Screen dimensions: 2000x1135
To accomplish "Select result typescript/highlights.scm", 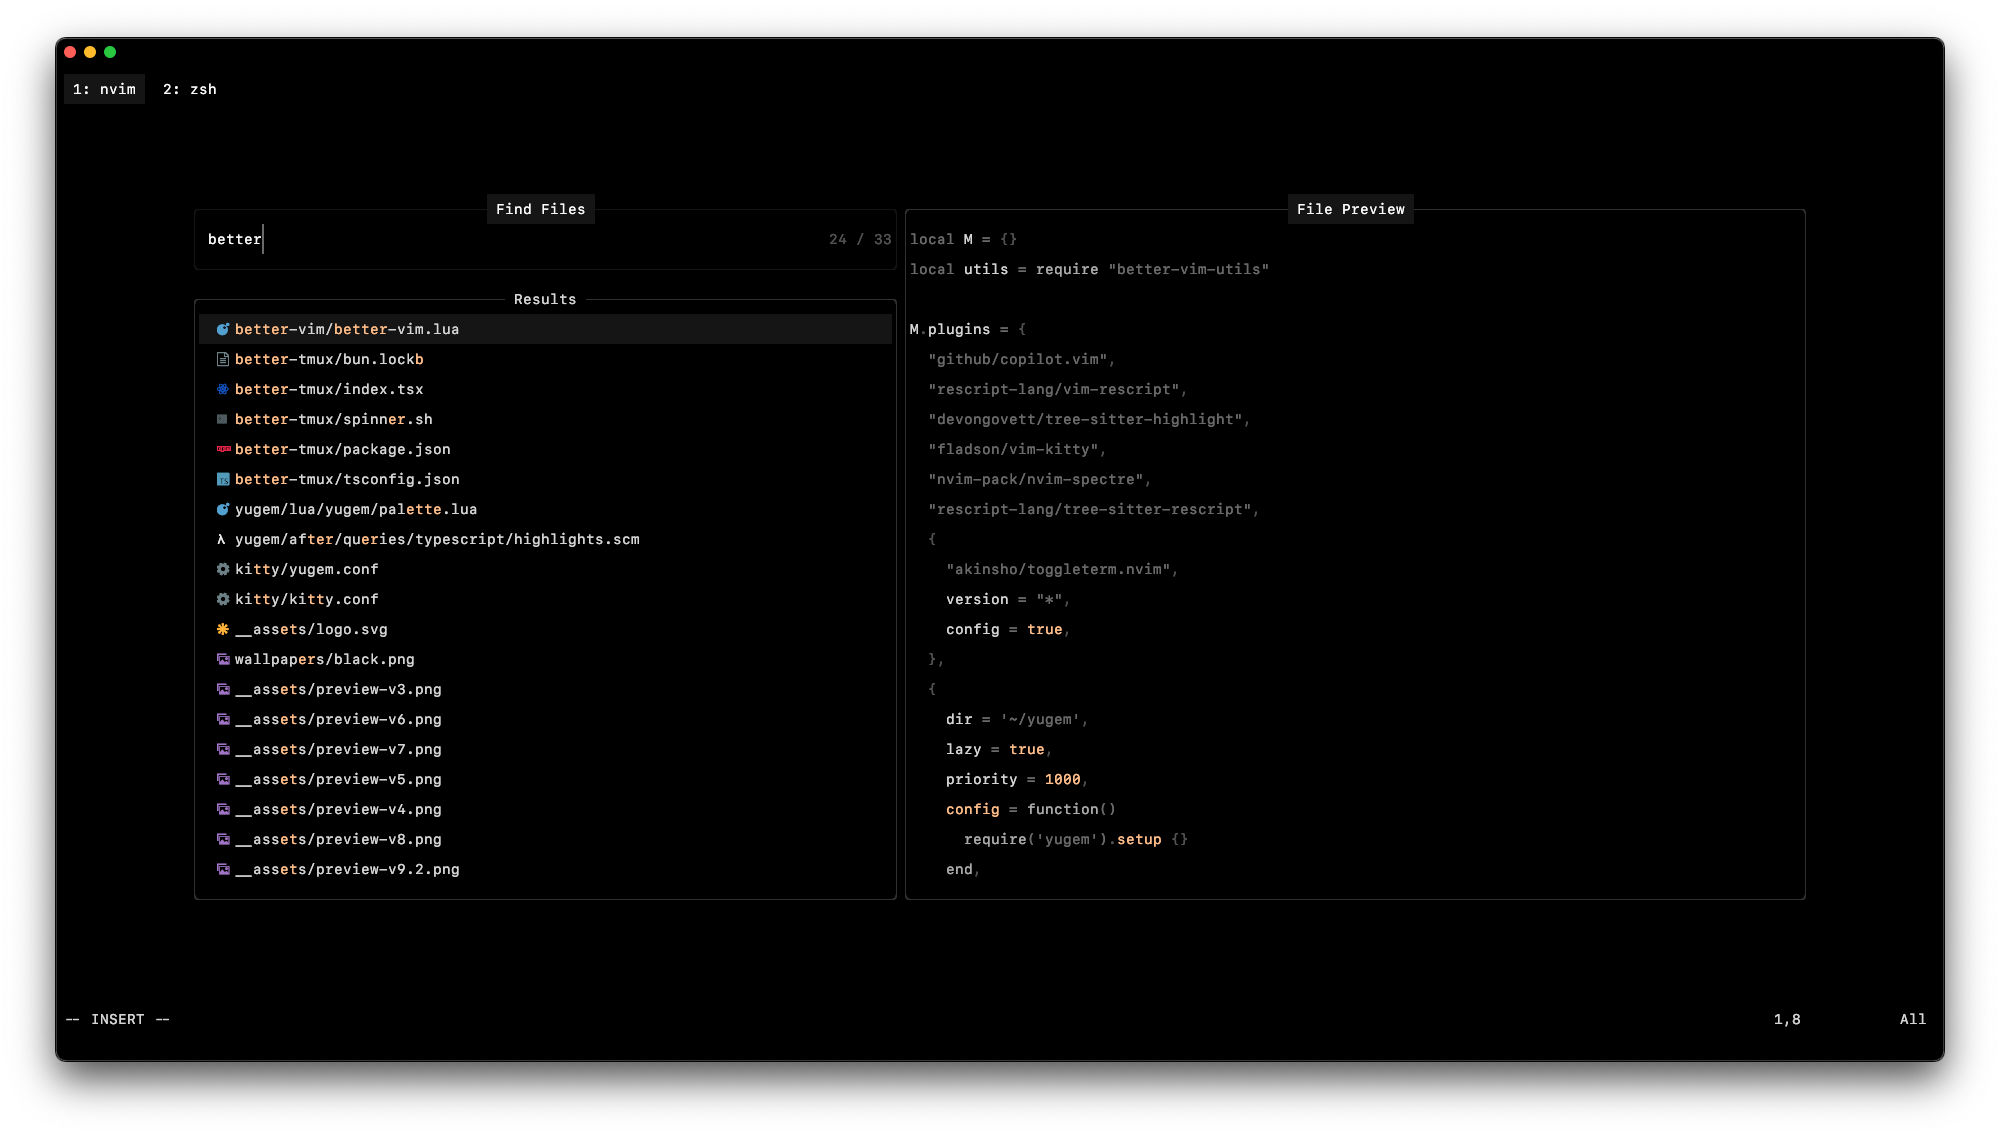I will [545, 539].
